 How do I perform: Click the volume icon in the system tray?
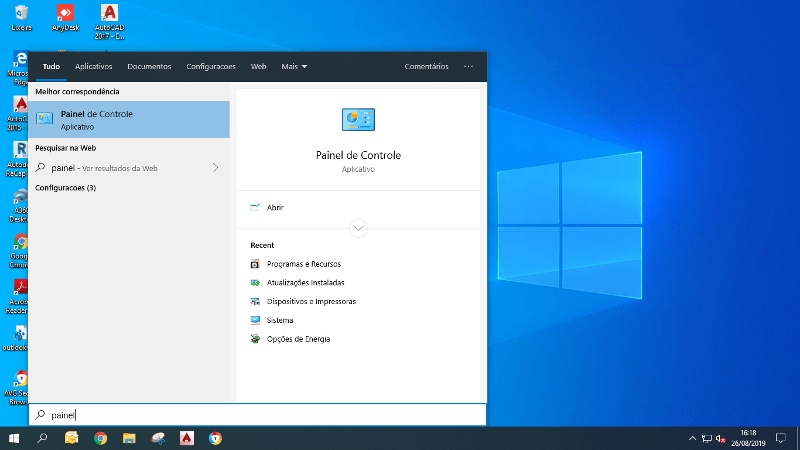(720, 438)
